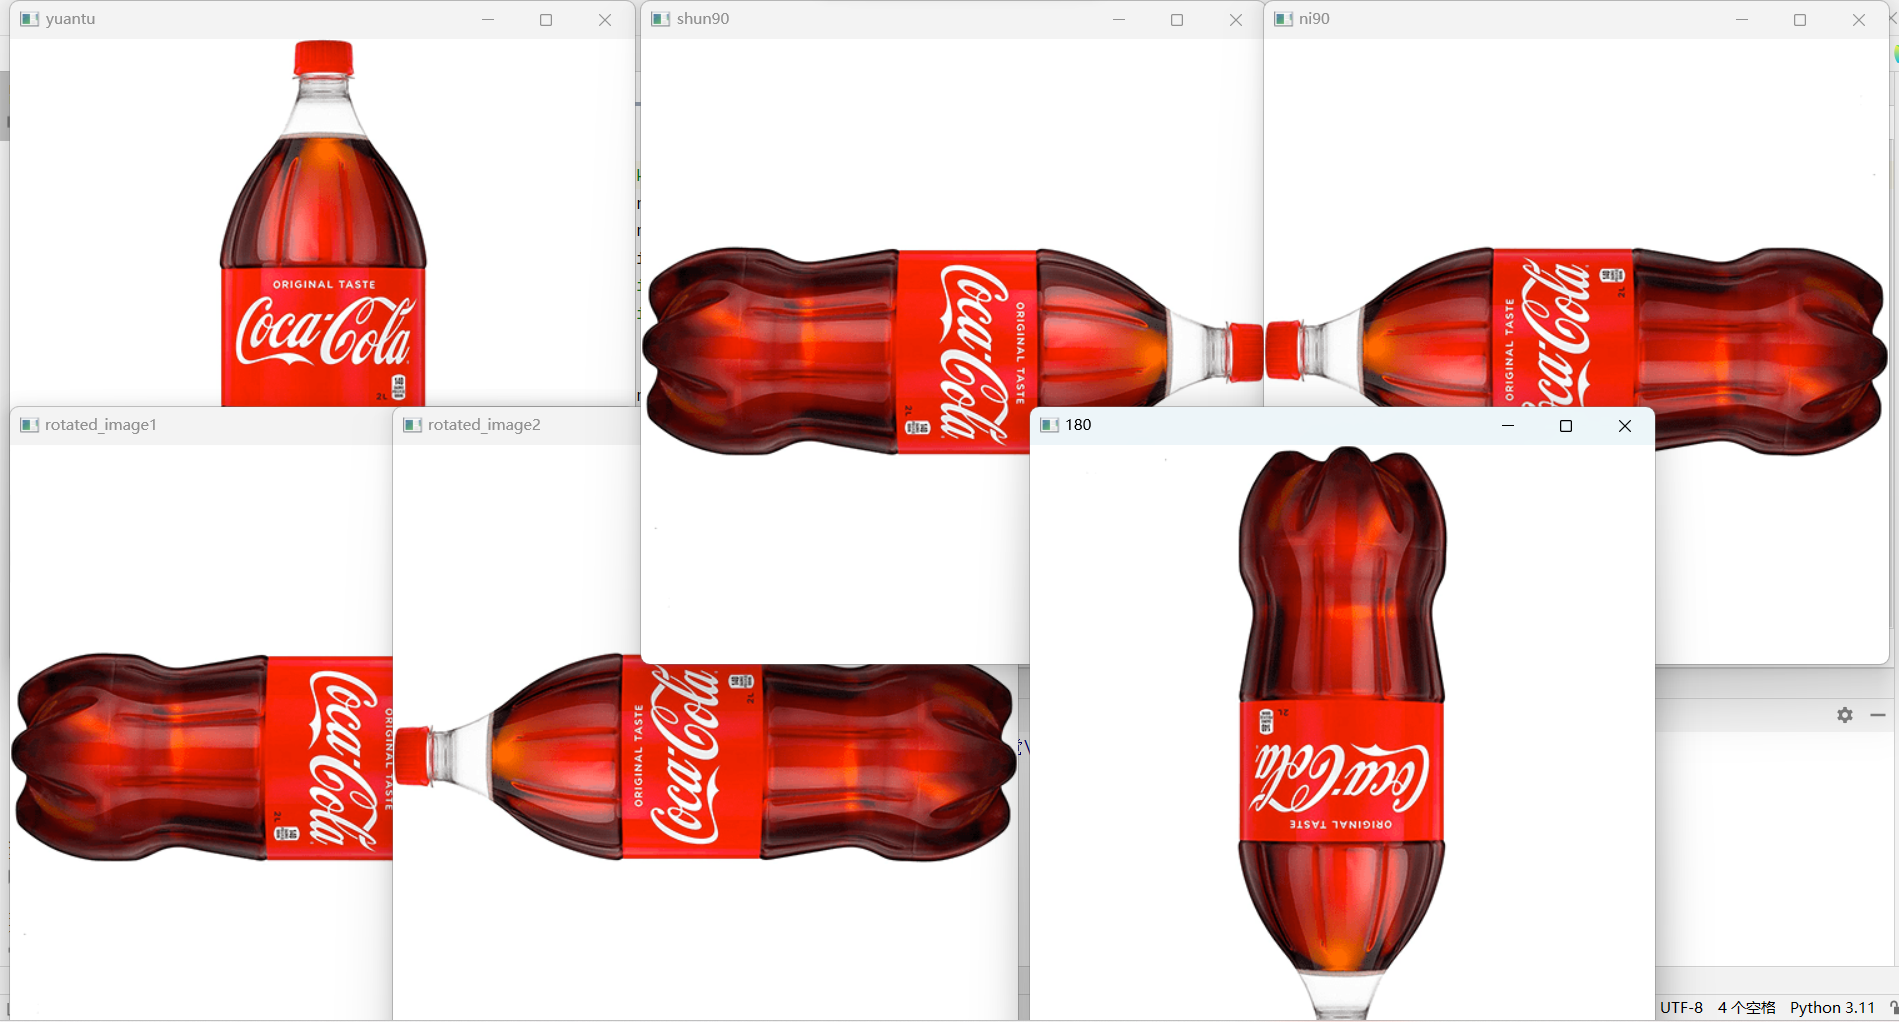Click the bottle image in the shun90 window

pyautogui.click(x=954, y=351)
